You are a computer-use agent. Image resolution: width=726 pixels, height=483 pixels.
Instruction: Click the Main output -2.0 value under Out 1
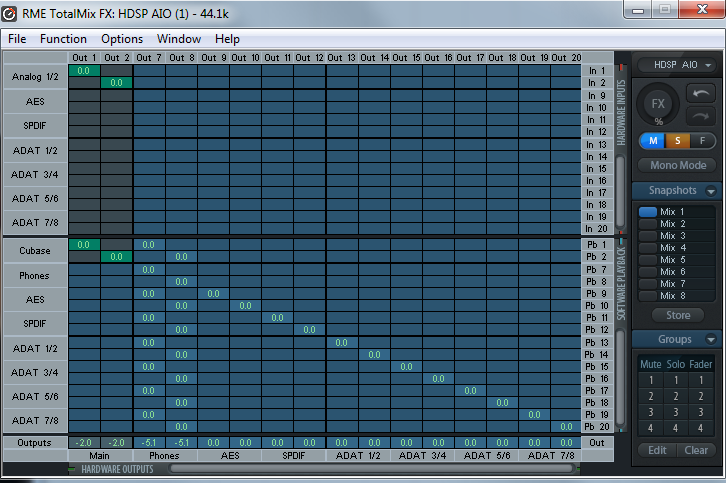84,443
